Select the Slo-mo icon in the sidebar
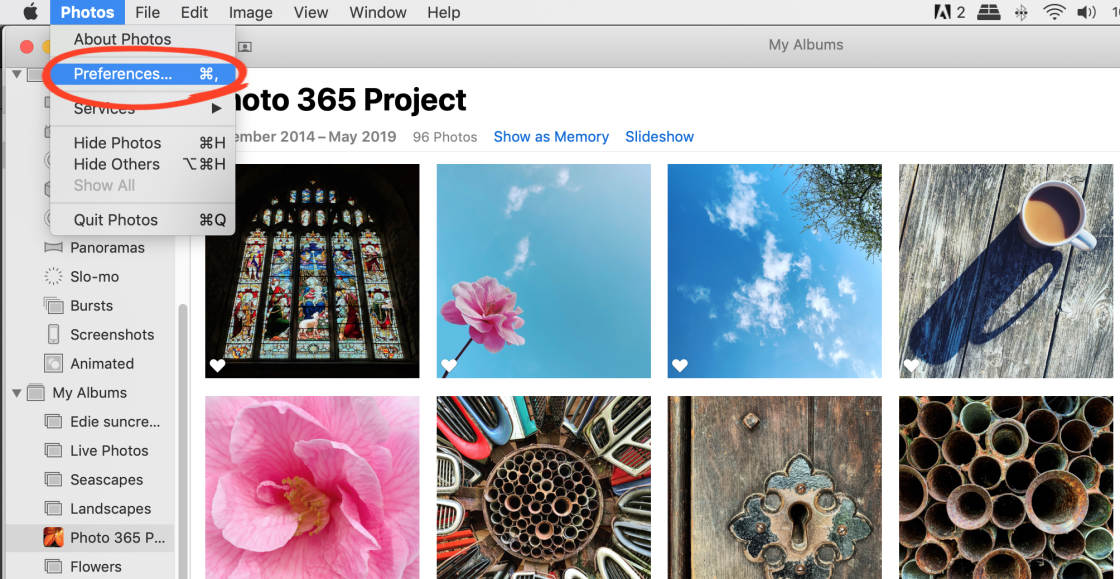Viewport: 1120px width, 579px height. (54, 276)
